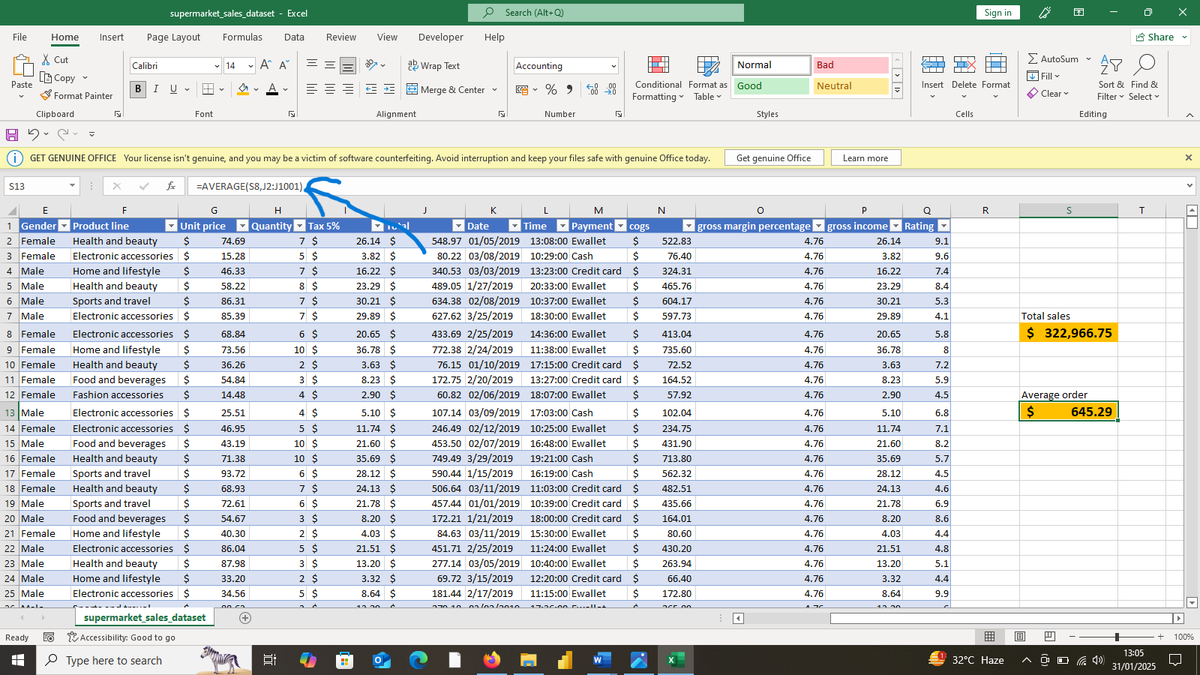The image size is (1200, 675).
Task: Click the Orientation text angle icon
Action: point(370,65)
